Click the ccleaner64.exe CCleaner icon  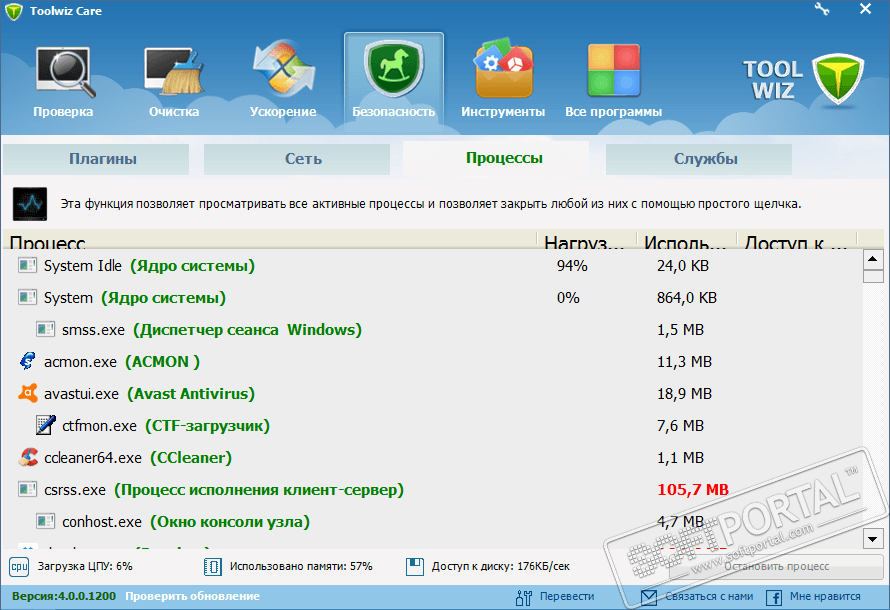28,457
